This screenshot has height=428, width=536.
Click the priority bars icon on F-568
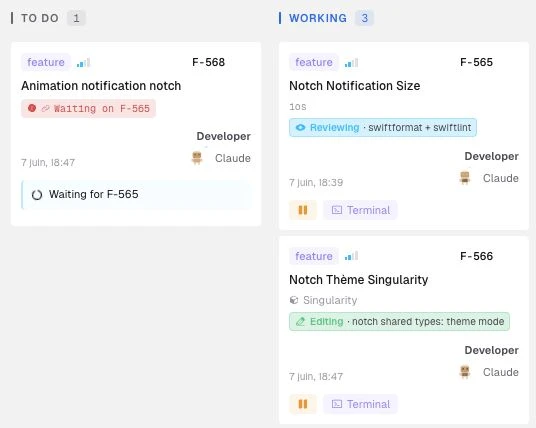pos(83,63)
